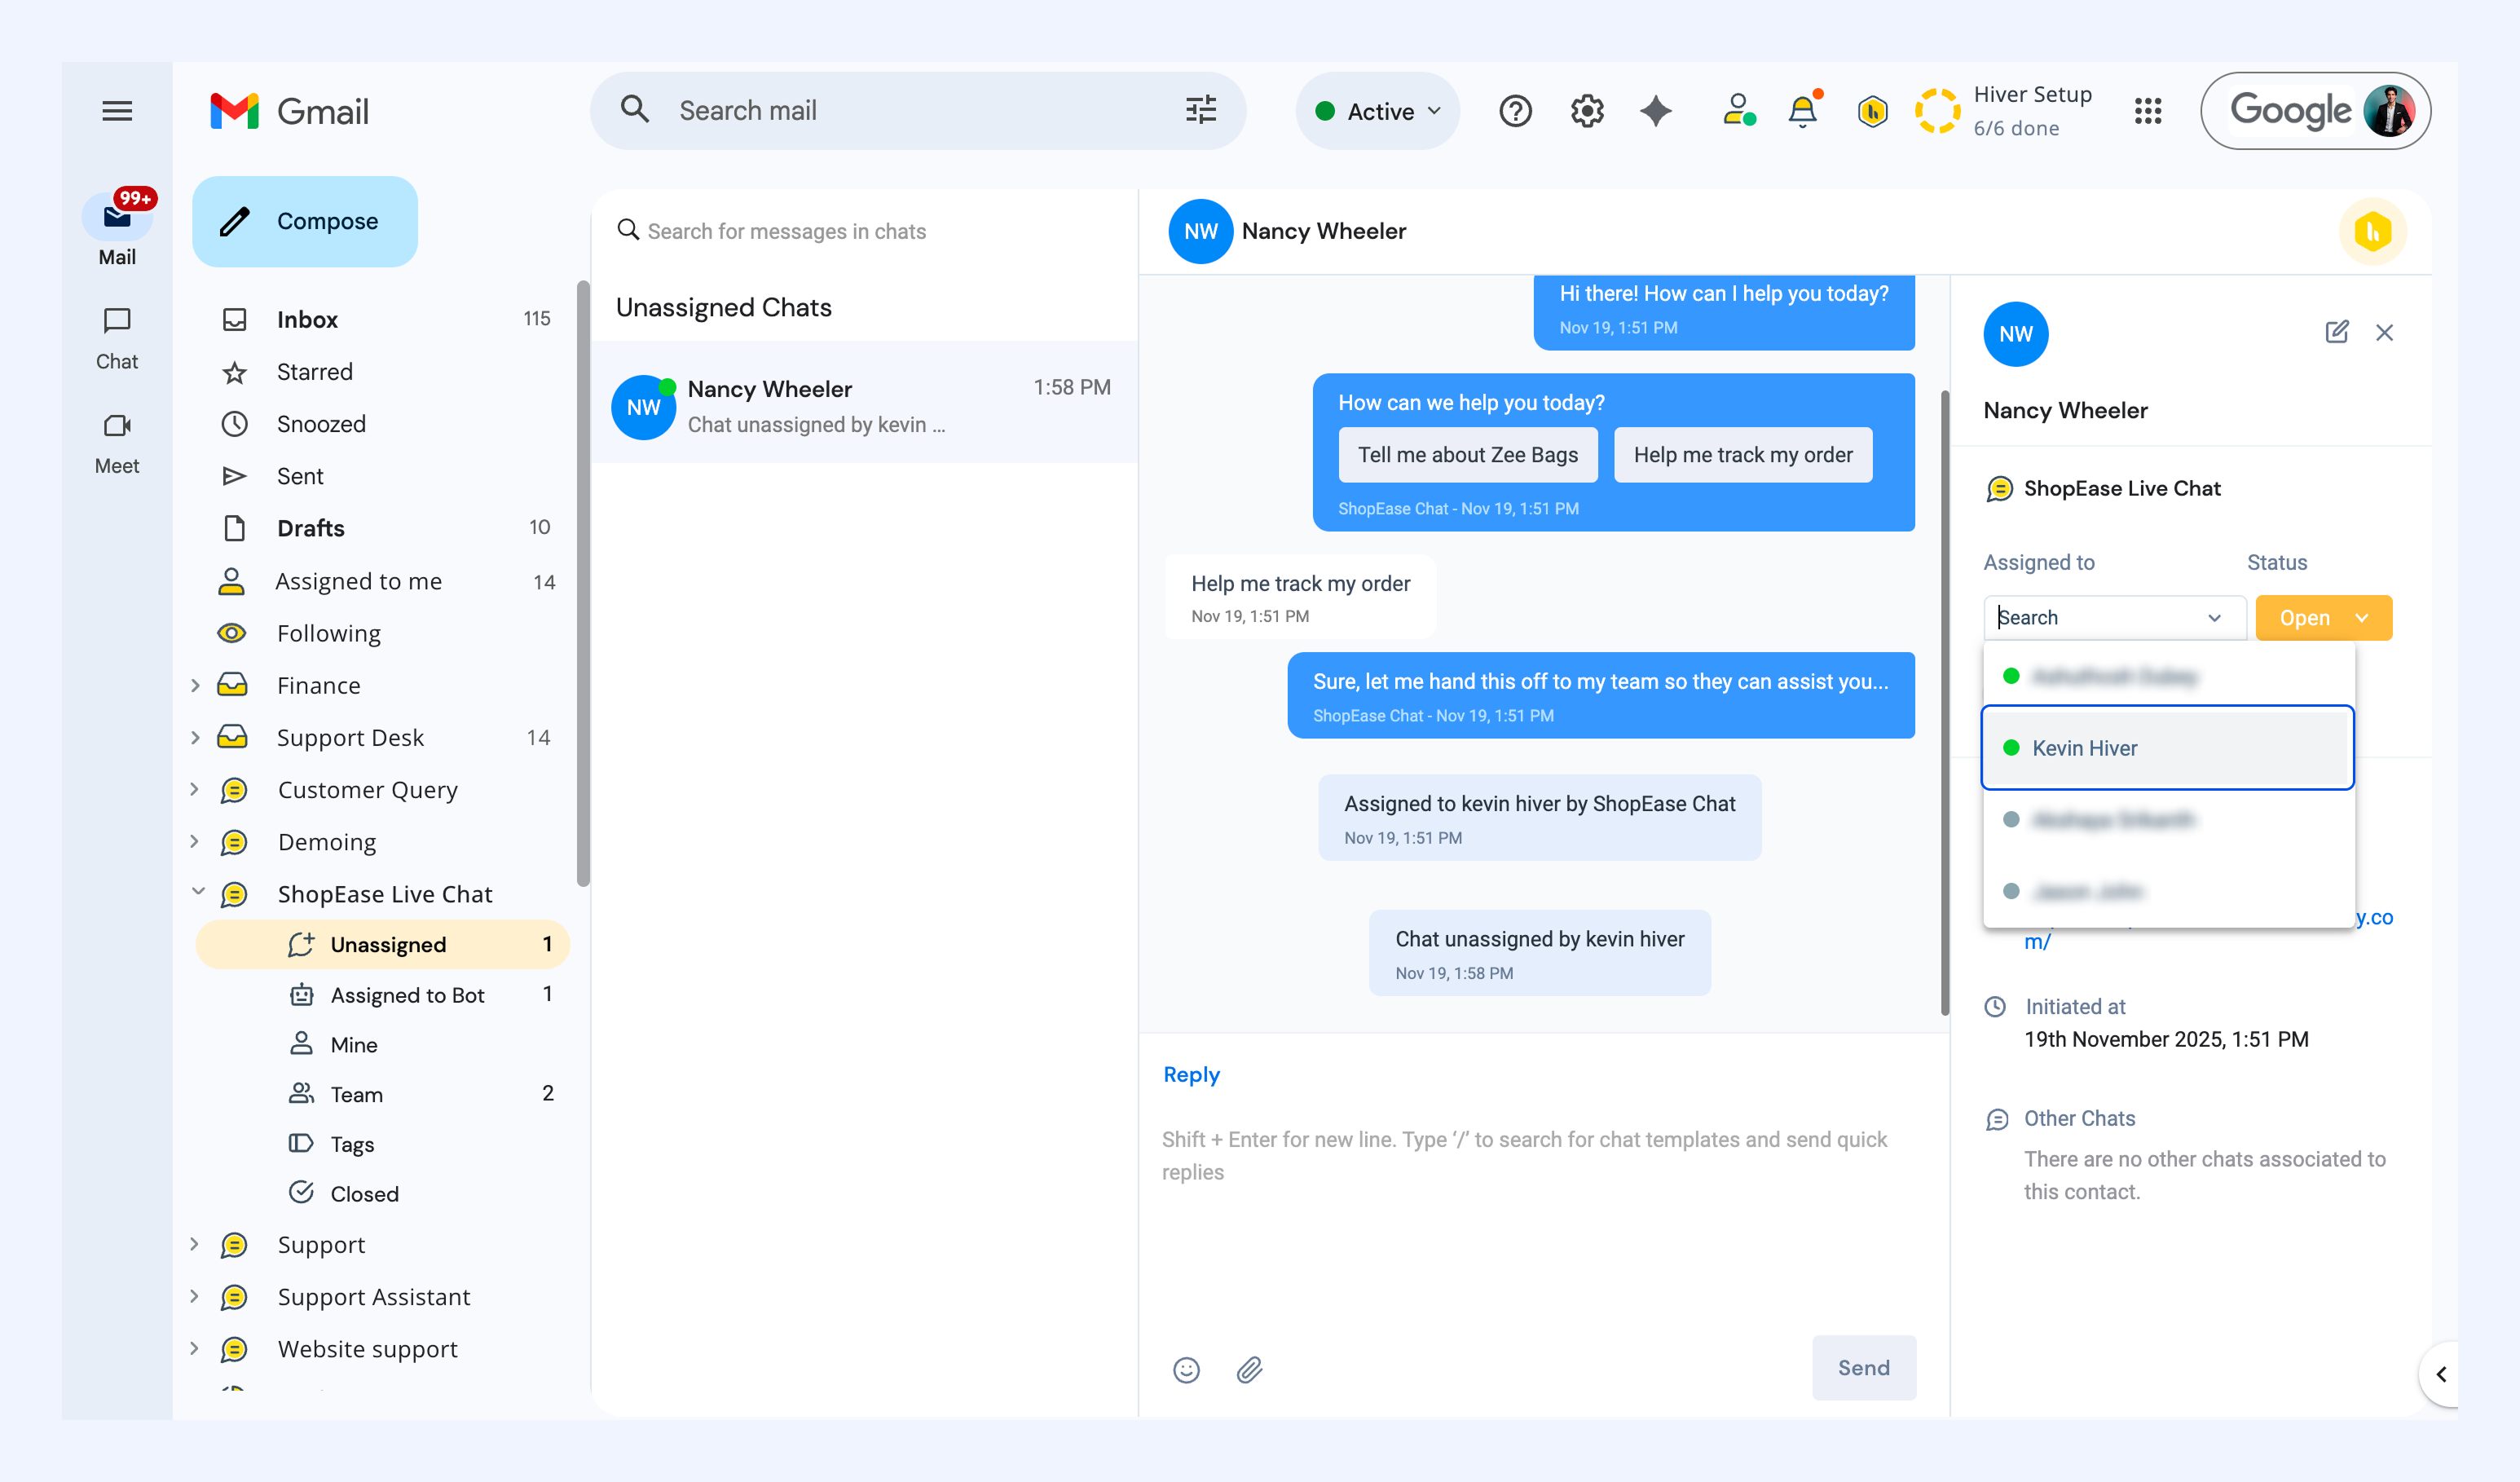The image size is (2520, 1482).
Task: Click the Nancy Wheeler avatar in chat header
Action: click(x=1200, y=232)
